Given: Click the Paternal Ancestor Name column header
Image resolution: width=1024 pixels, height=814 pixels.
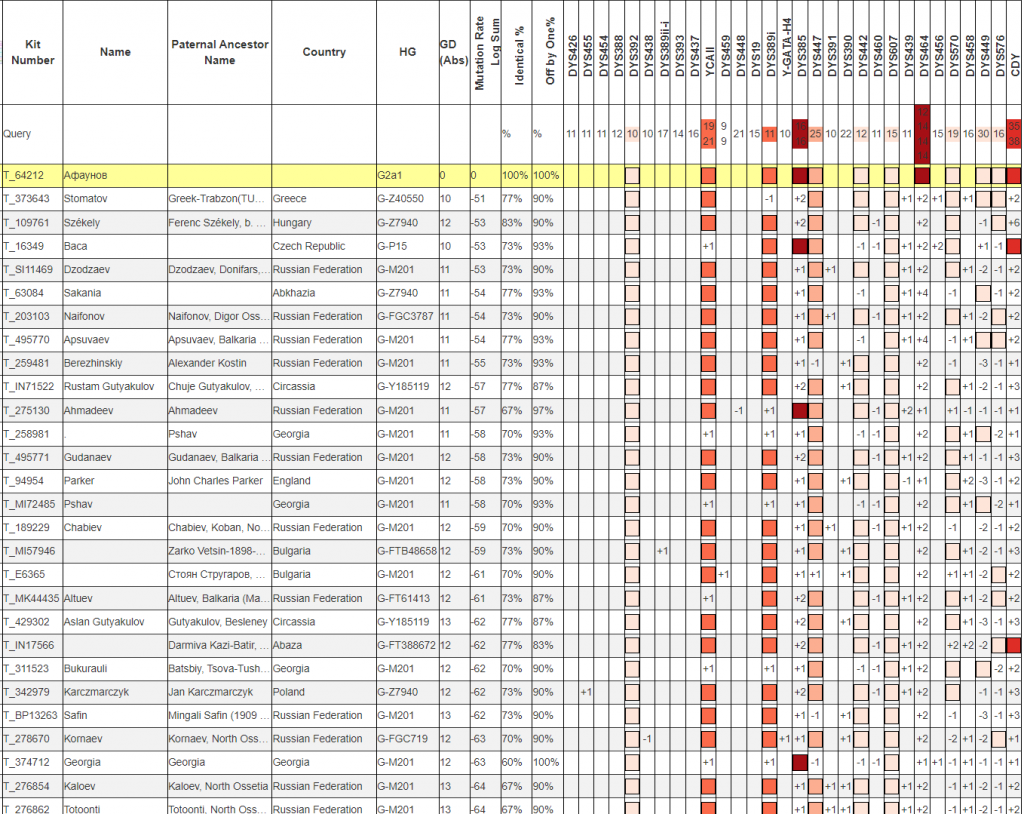Looking at the screenshot, I should pyautogui.click(x=219, y=53).
